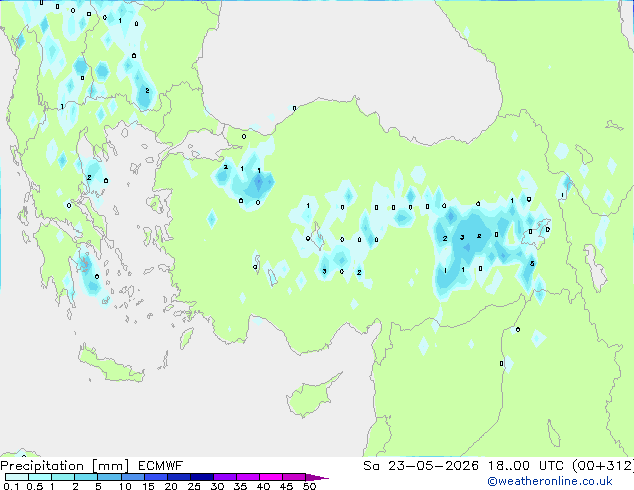Screen dimensions: 634x490
Task: Click the '25' legend scale label
Action: [x=194, y=486]
